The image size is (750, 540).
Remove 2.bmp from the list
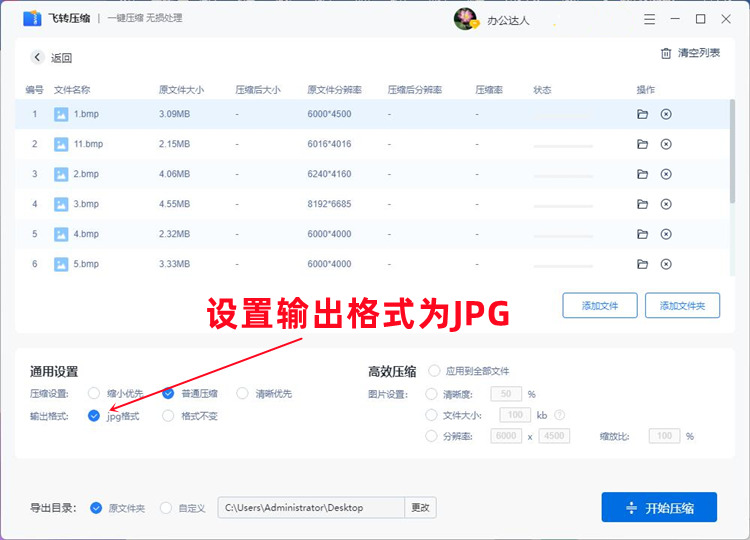pos(666,174)
